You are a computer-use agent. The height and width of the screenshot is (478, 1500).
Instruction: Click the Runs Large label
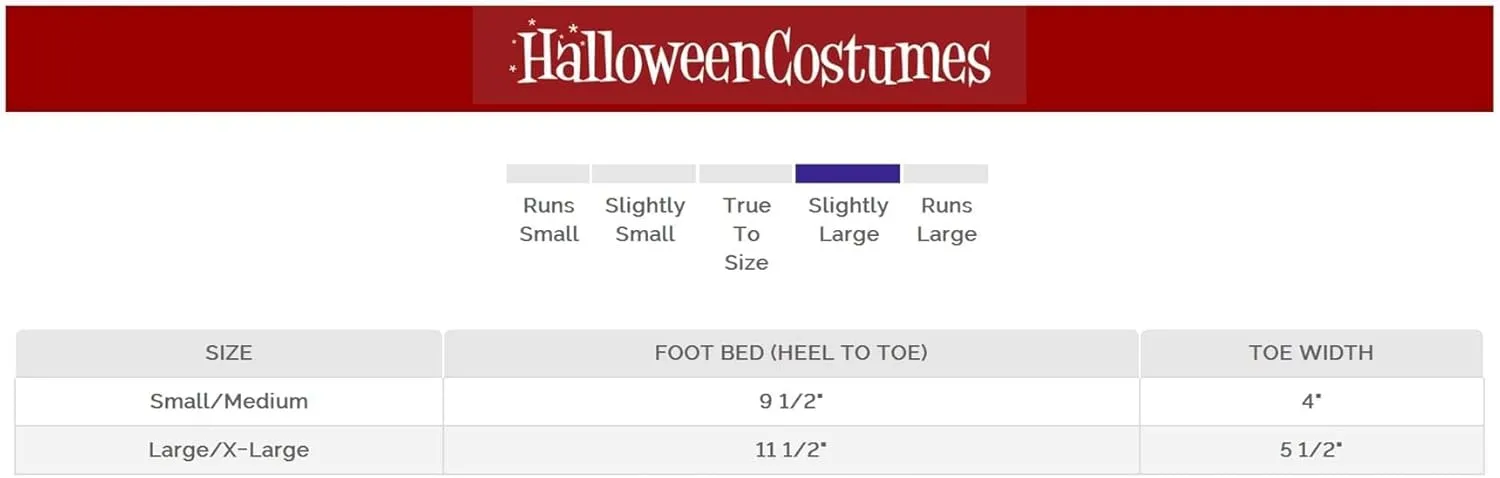pyautogui.click(x=946, y=220)
